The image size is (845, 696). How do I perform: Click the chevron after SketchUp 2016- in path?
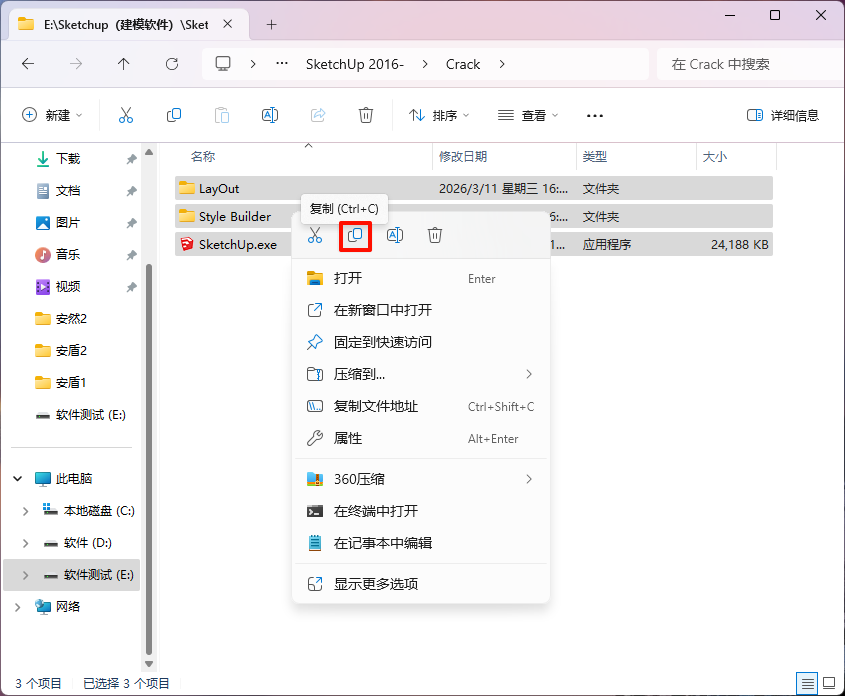(x=425, y=64)
